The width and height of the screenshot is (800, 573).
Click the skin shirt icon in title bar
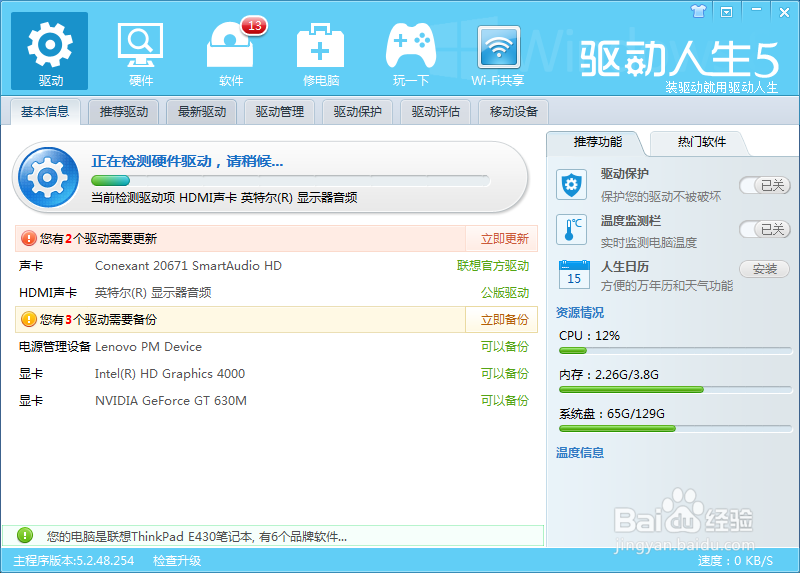coord(698,11)
